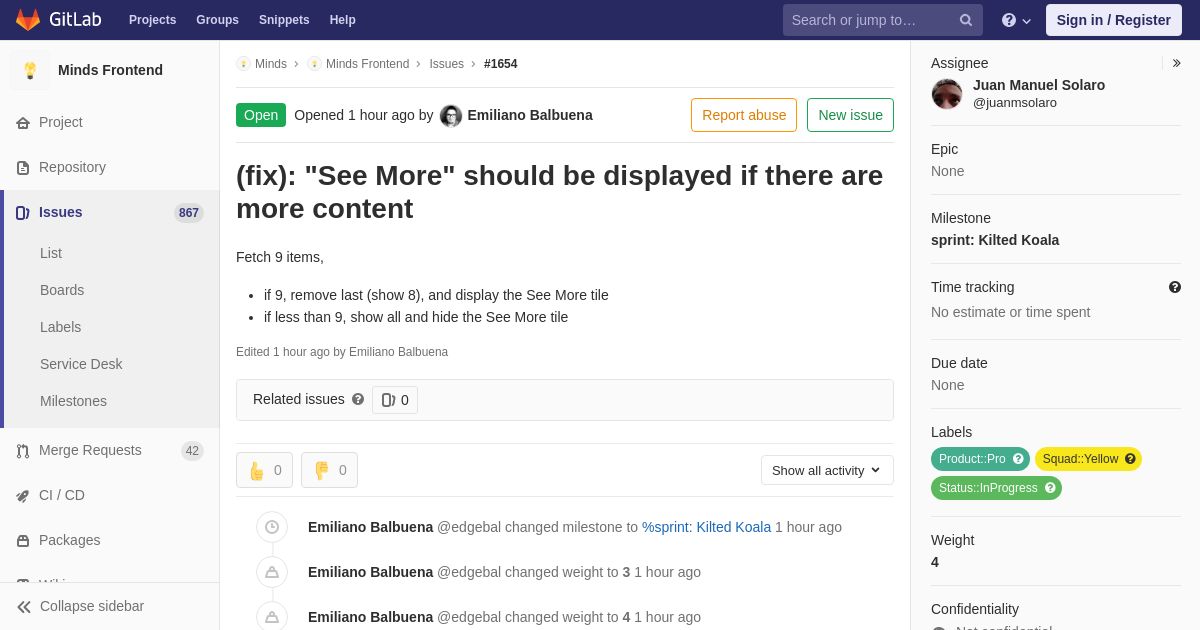The image size is (1200, 630).
Task: Click the Status::InProgress green label
Action: click(x=996, y=488)
